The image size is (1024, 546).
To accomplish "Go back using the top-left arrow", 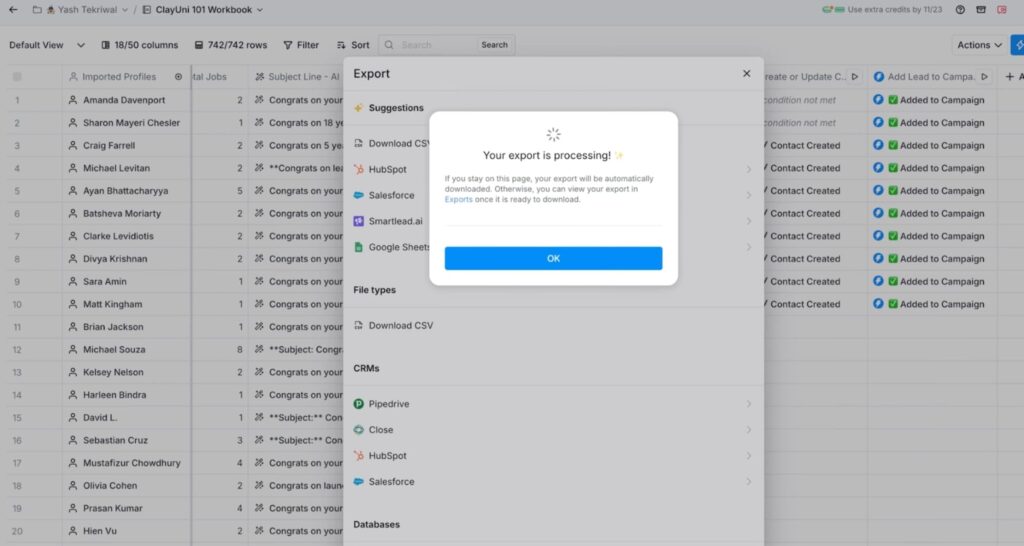I will pos(13,10).
